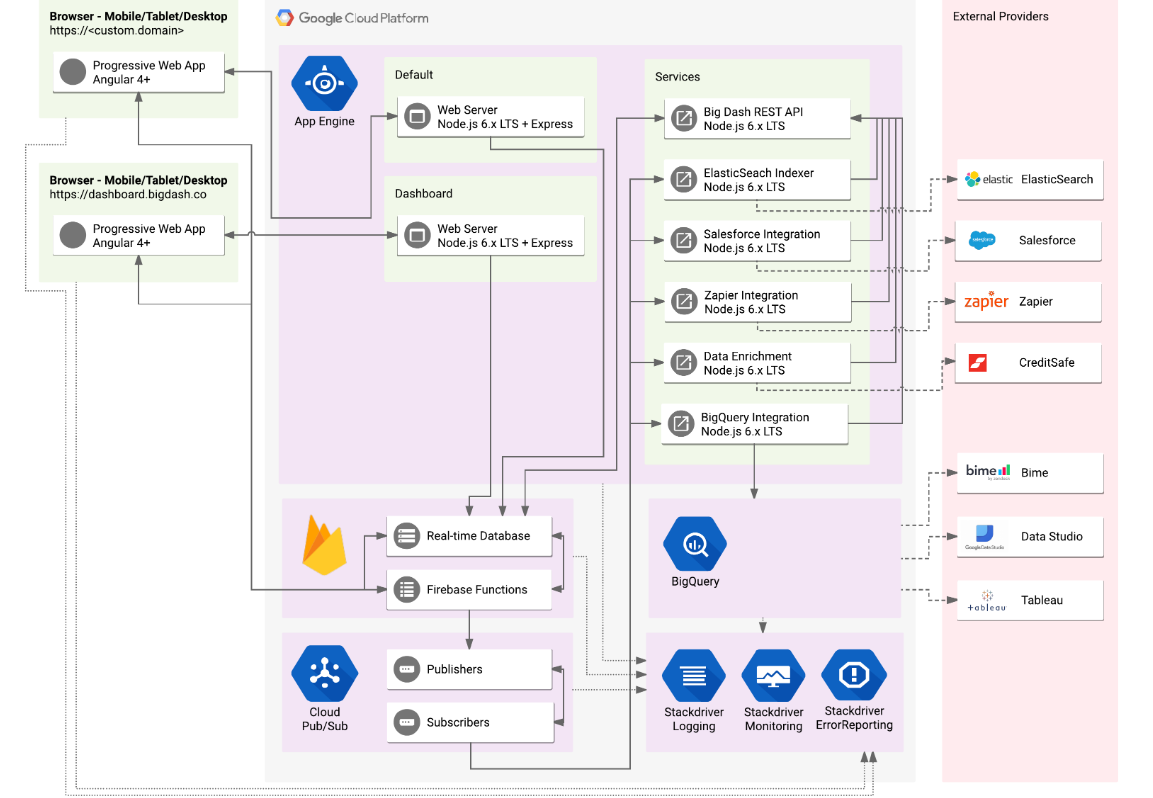Click the https://dashboard.bigdash.co URL text

tap(128, 194)
